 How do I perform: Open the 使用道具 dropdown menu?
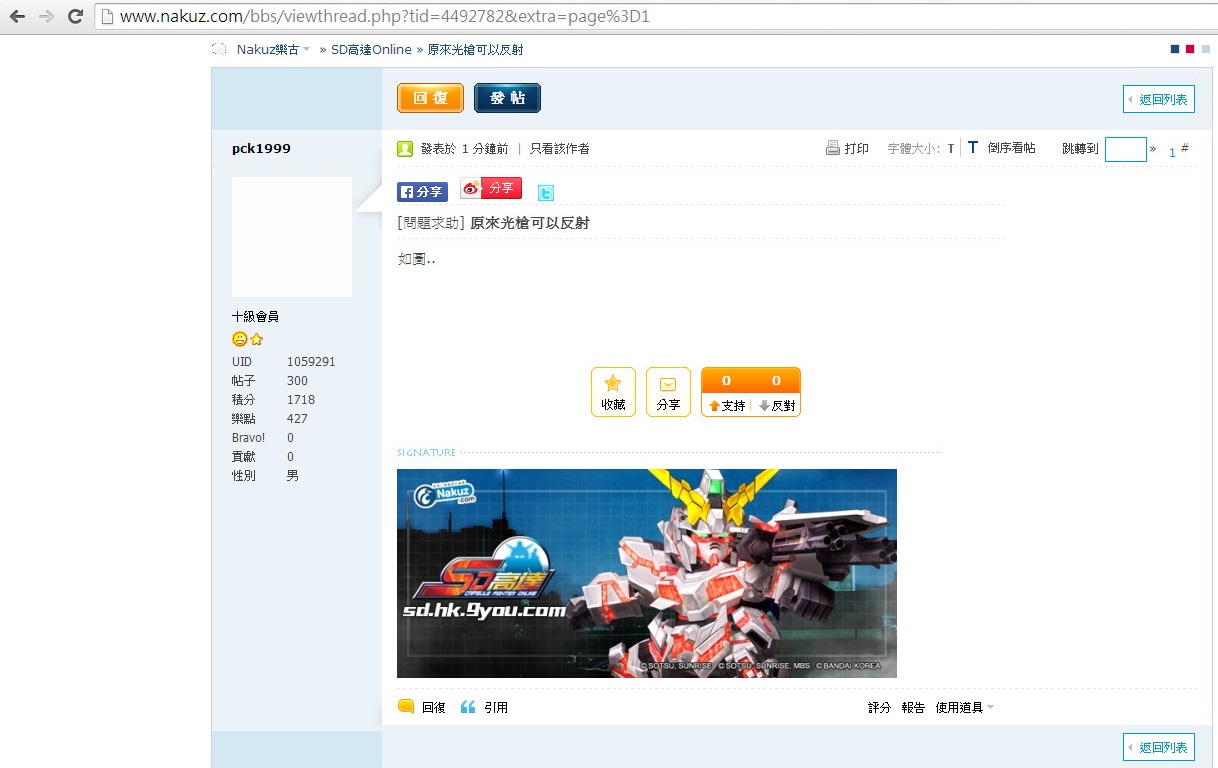click(965, 707)
